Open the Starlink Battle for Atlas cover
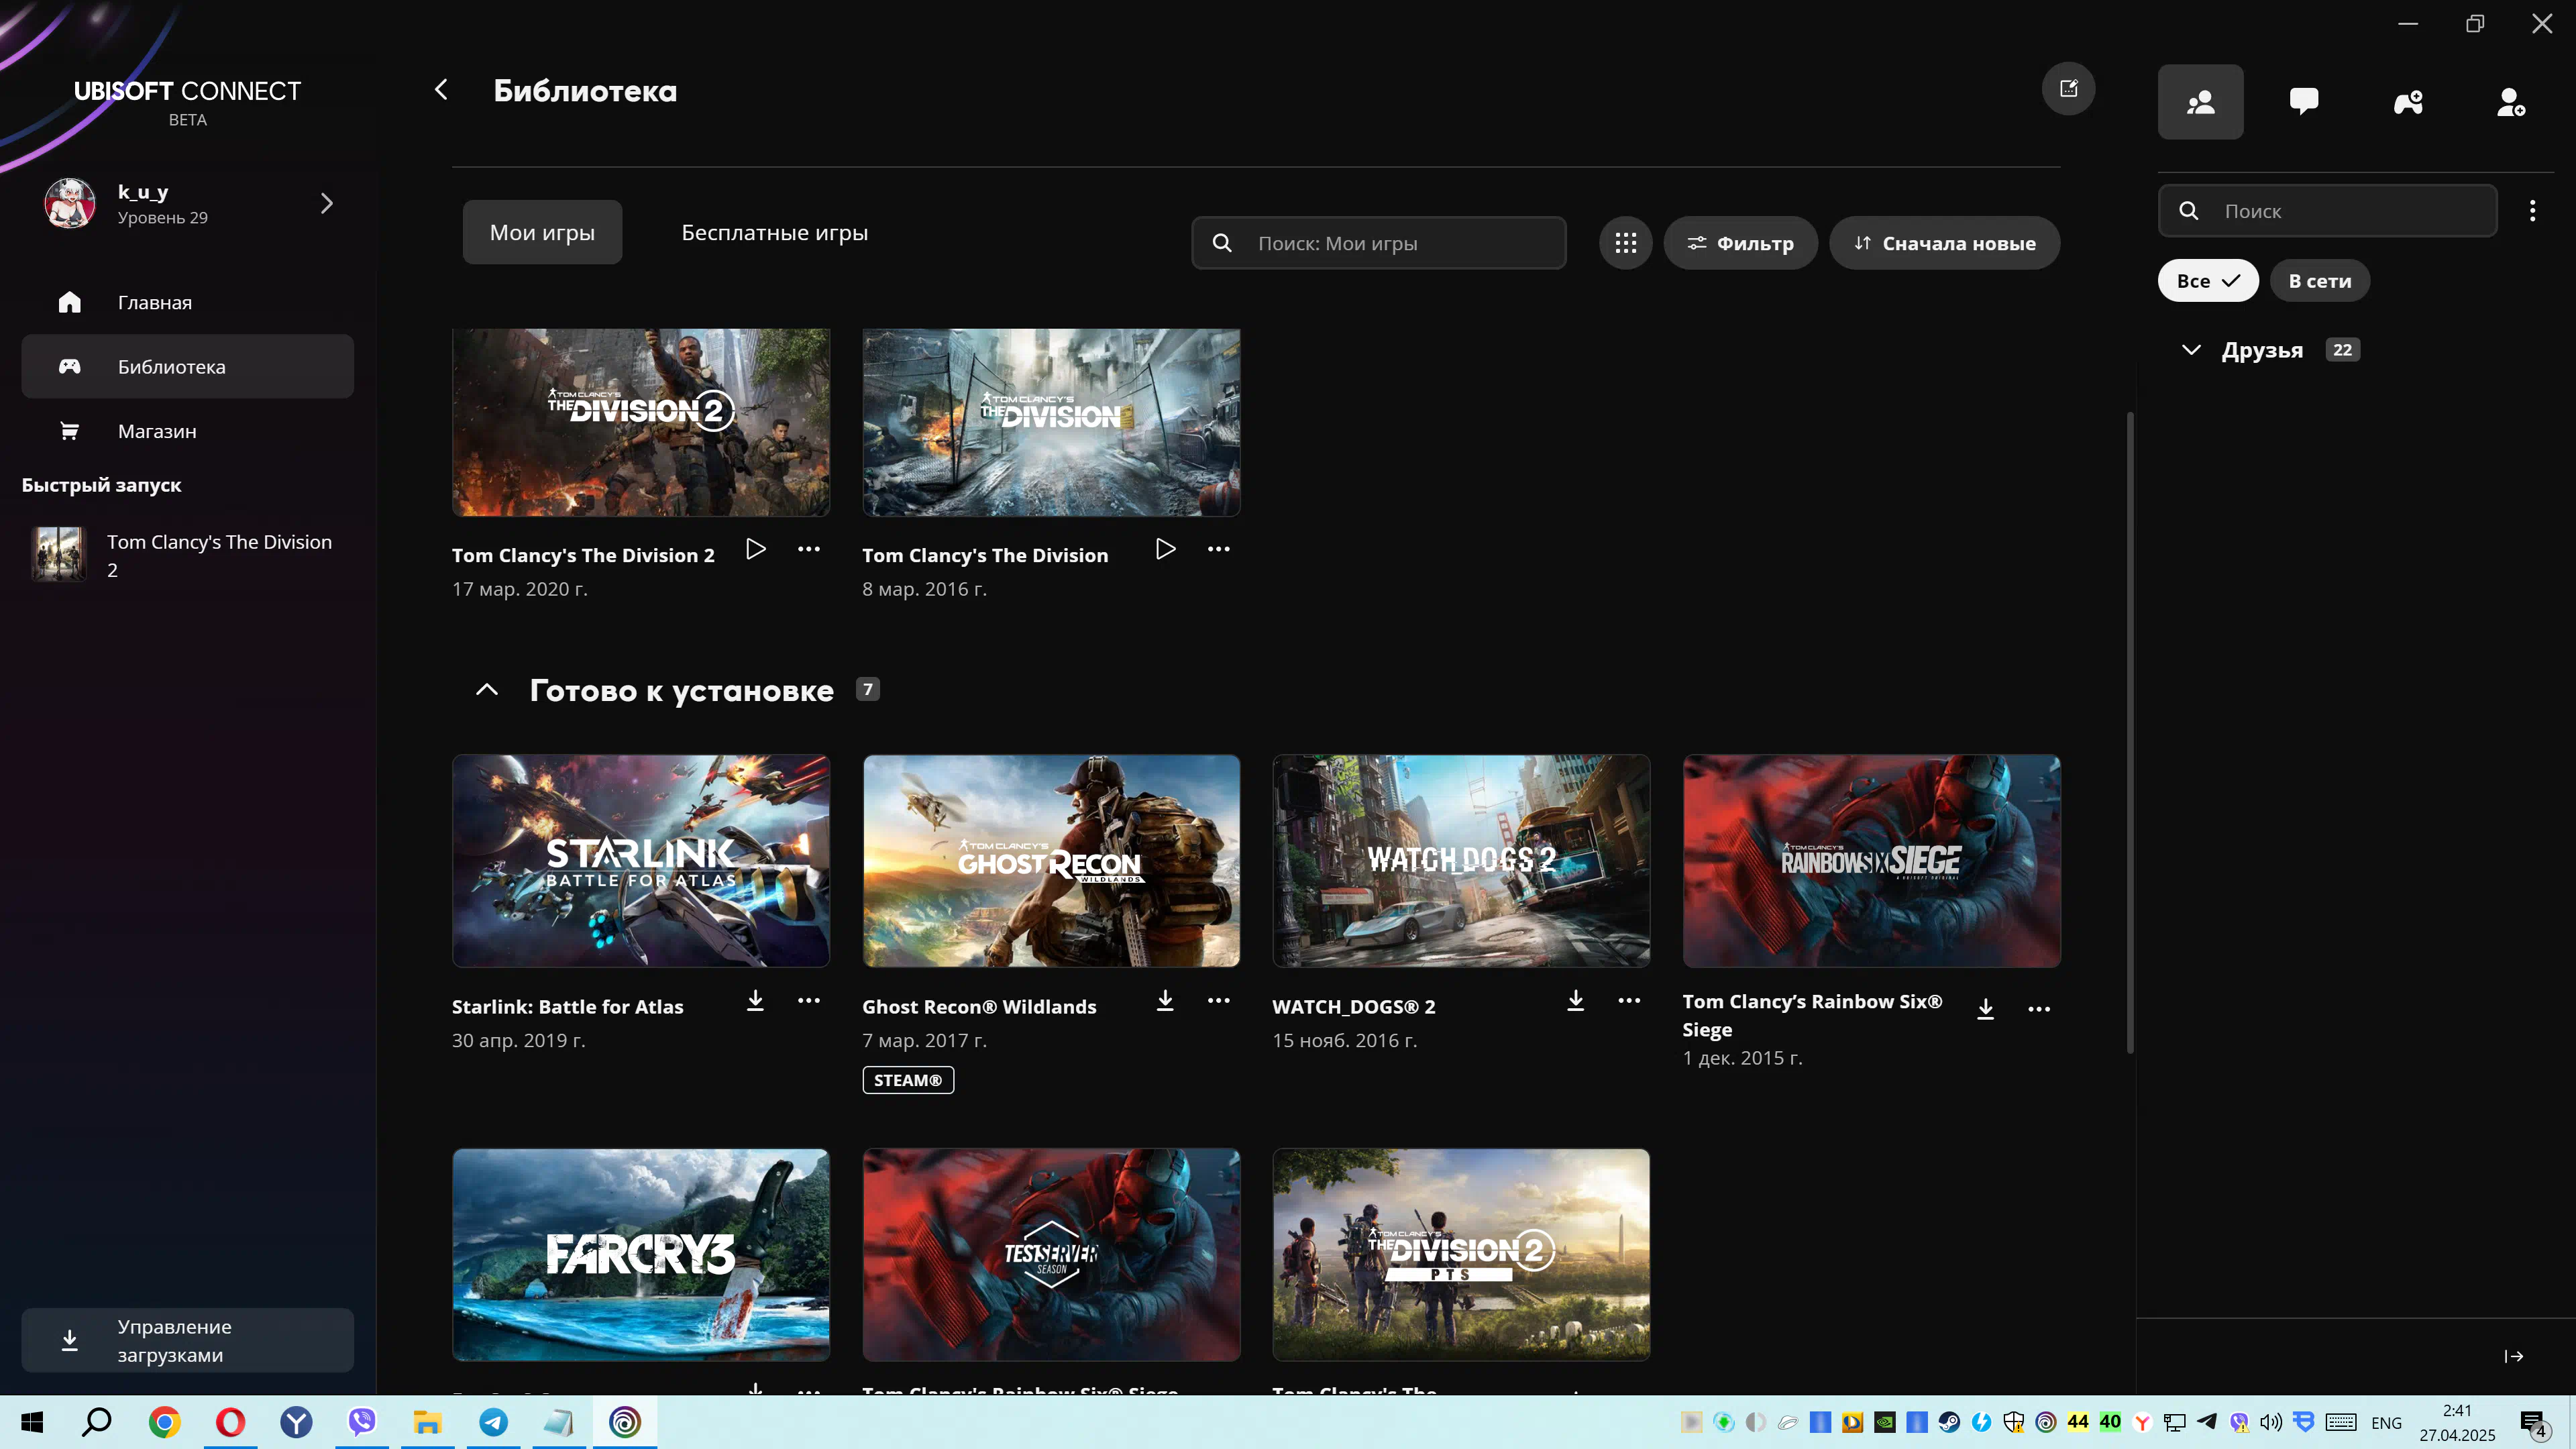This screenshot has width=2576, height=1449. click(640, 861)
